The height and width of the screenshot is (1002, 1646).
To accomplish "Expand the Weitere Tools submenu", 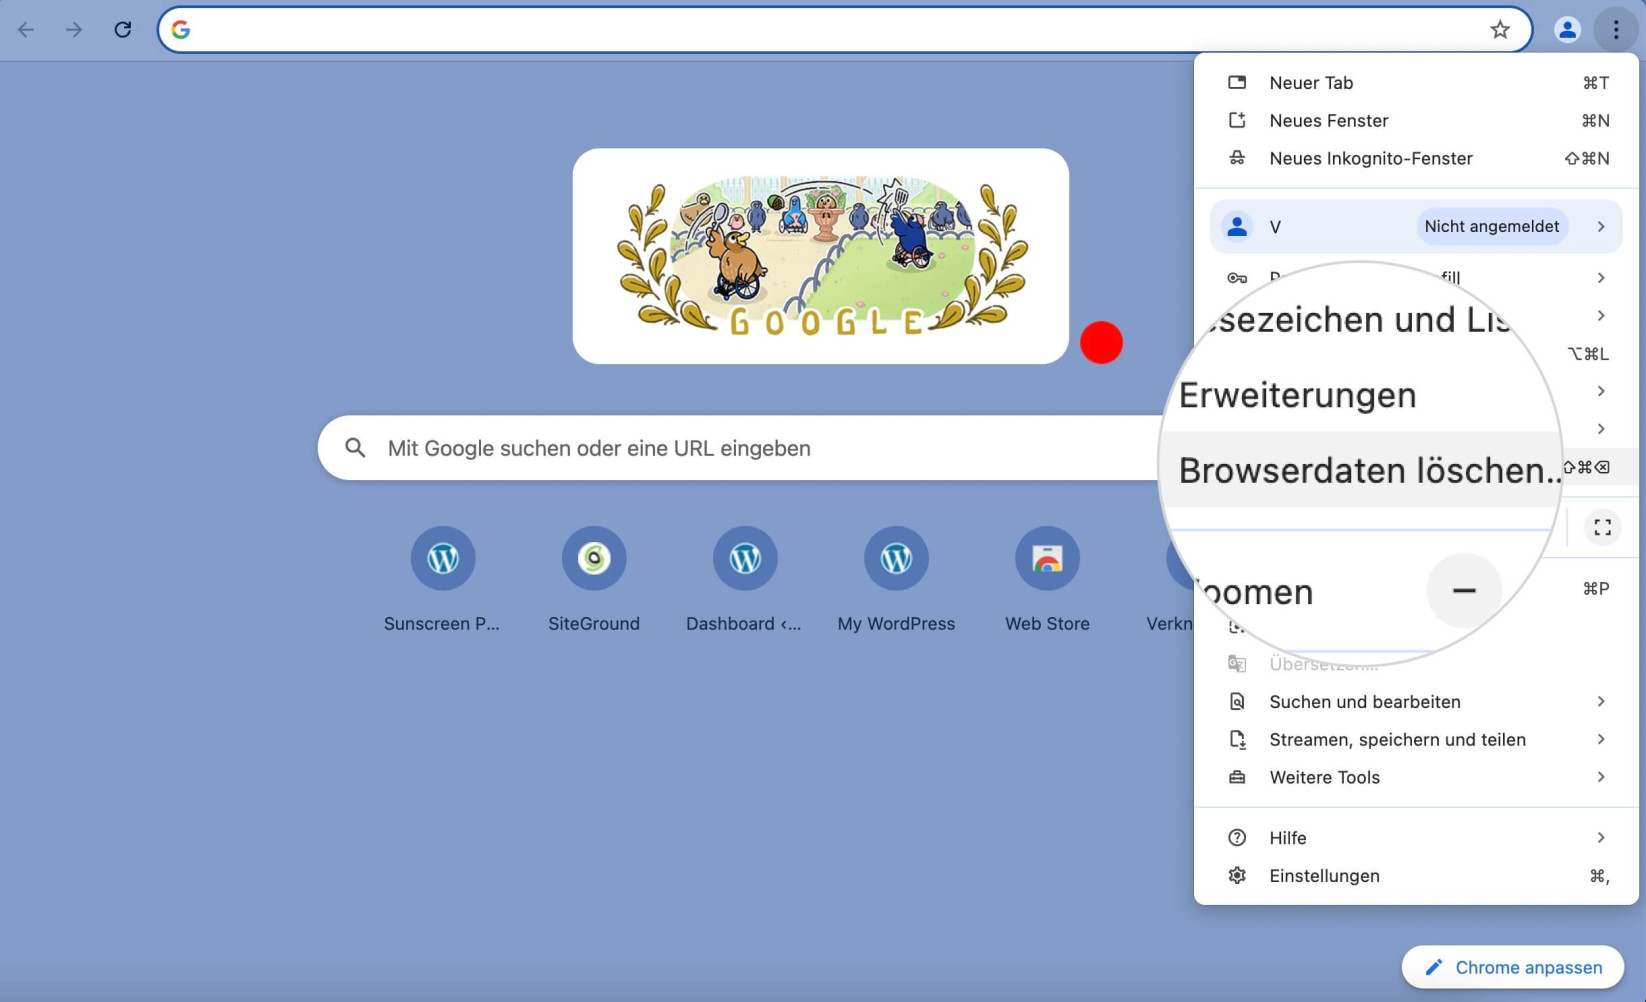I will click(x=1416, y=778).
